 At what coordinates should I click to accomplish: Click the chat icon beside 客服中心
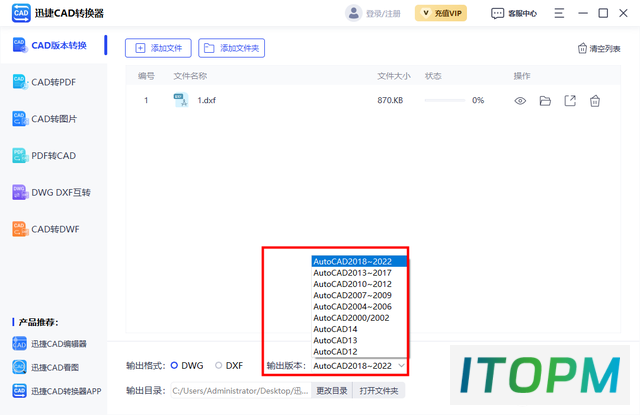[x=497, y=13]
